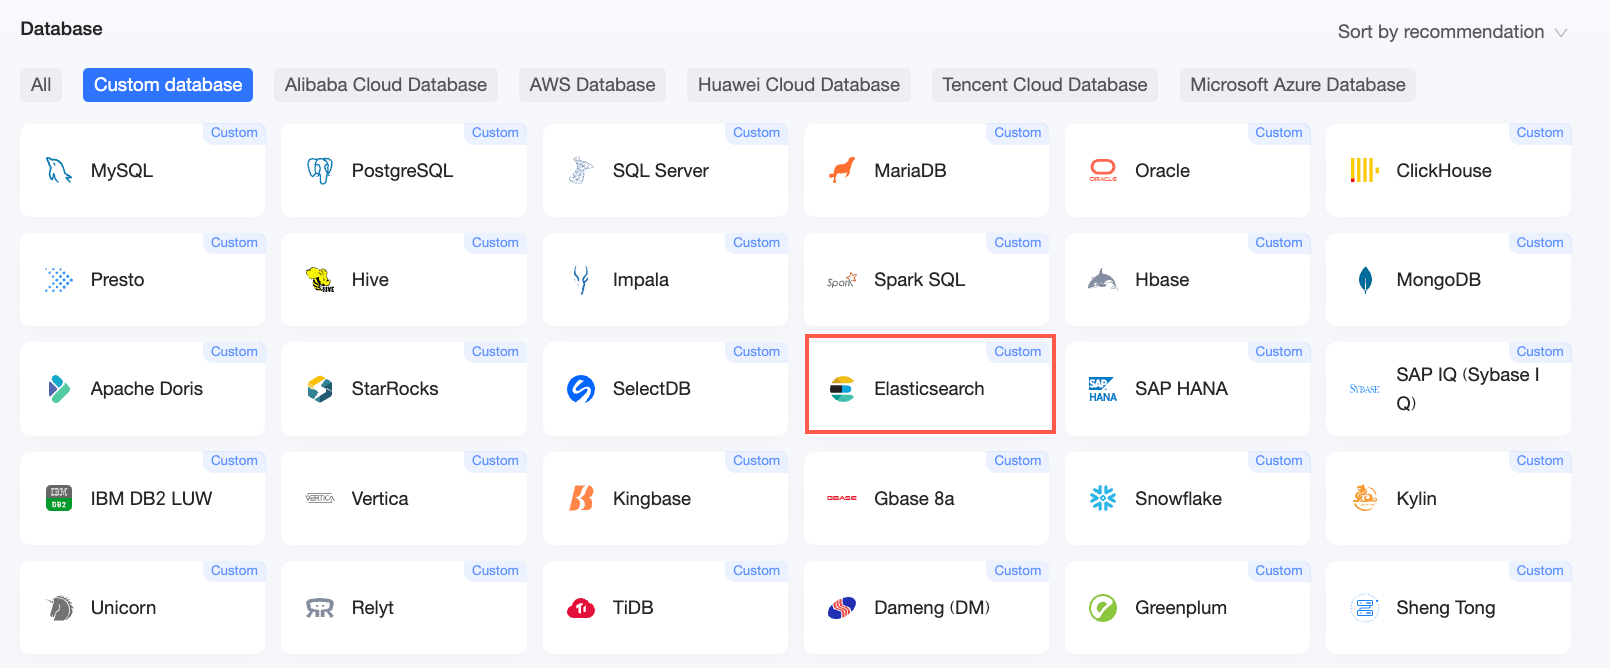Image resolution: width=1610 pixels, height=668 pixels.
Task: Click the "StarRocks" text
Action: click(x=395, y=389)
